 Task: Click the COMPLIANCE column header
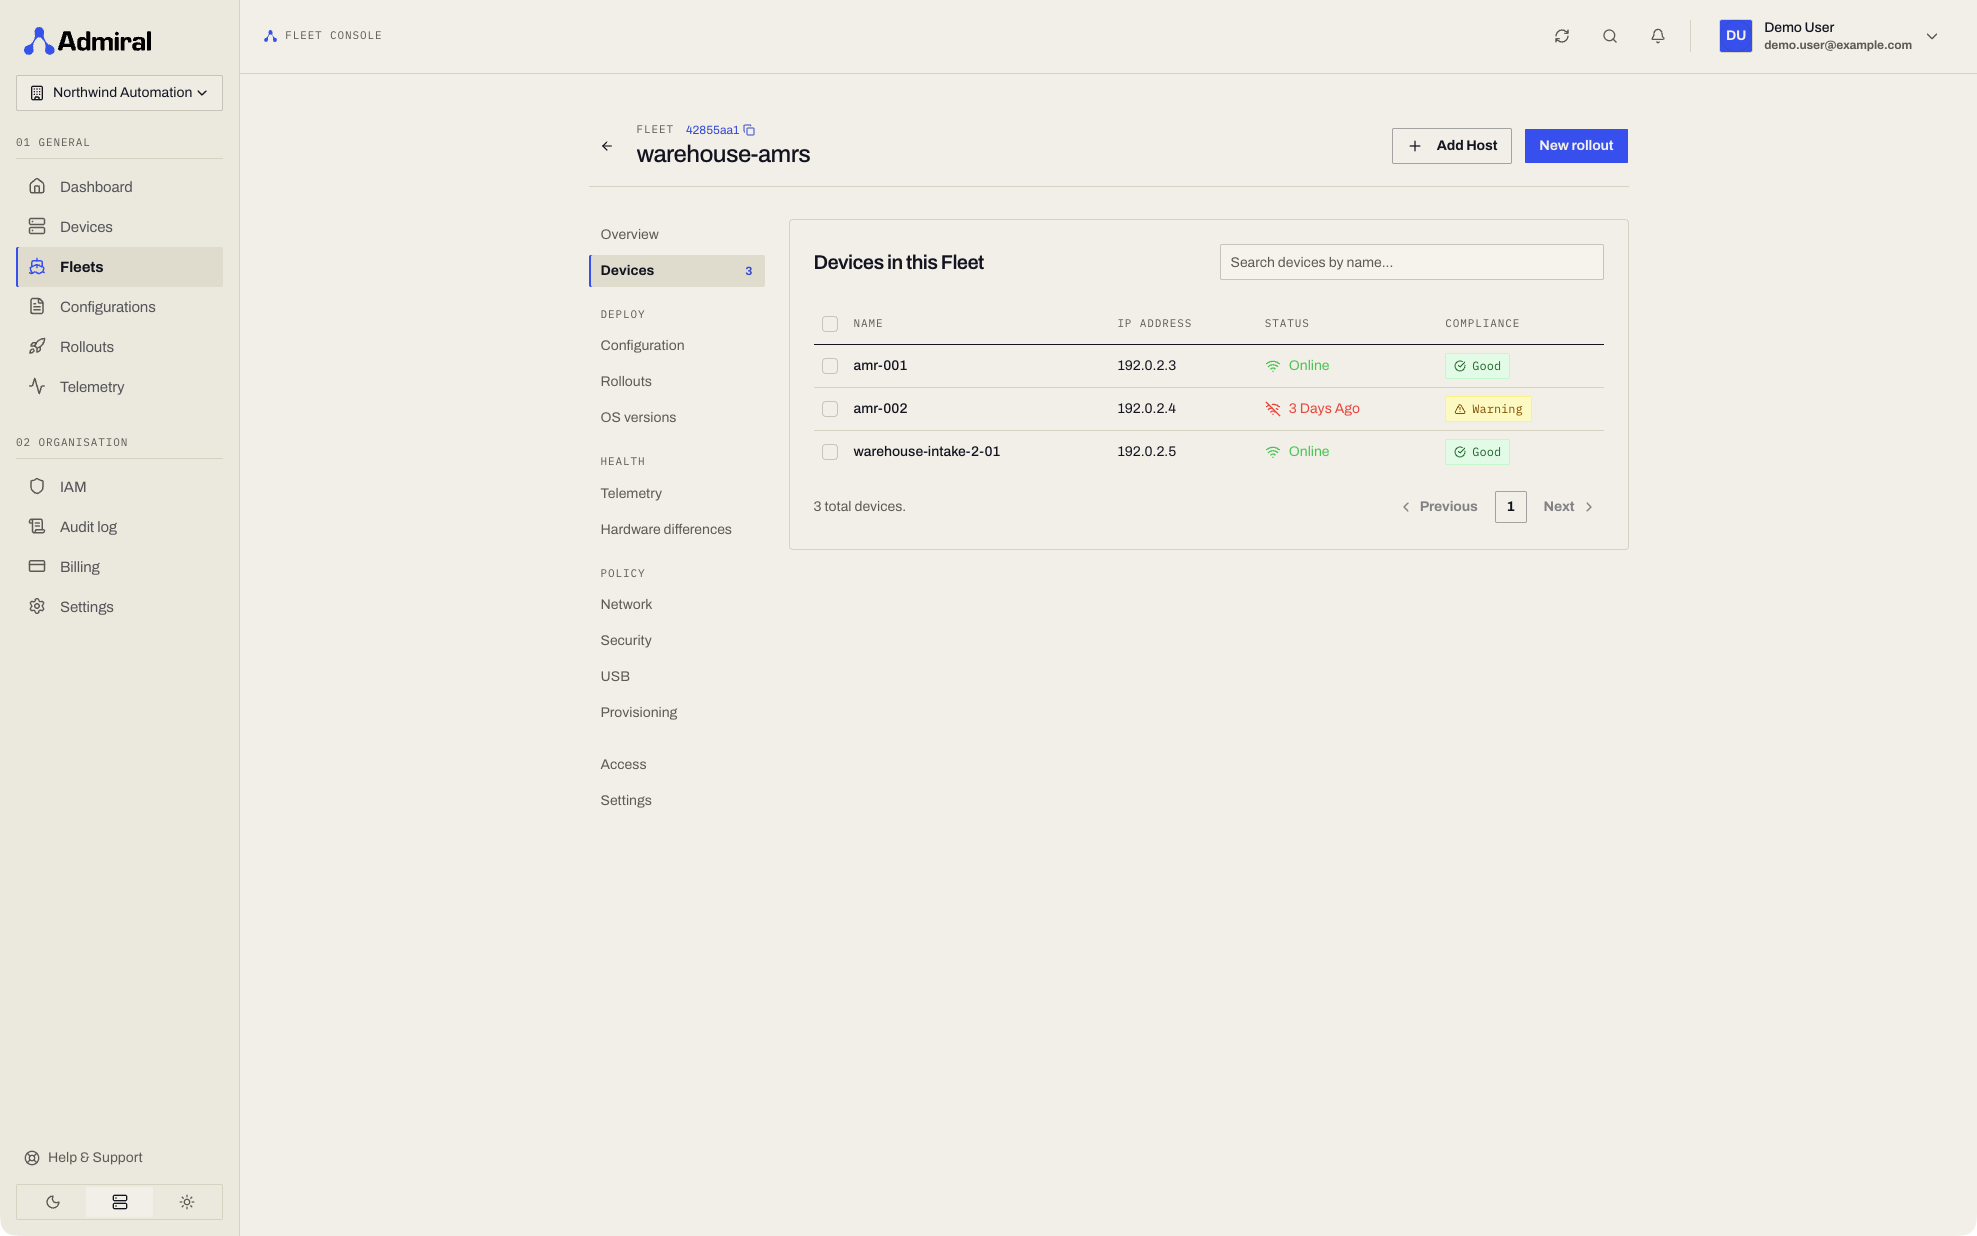click(x=1482, y=324)
